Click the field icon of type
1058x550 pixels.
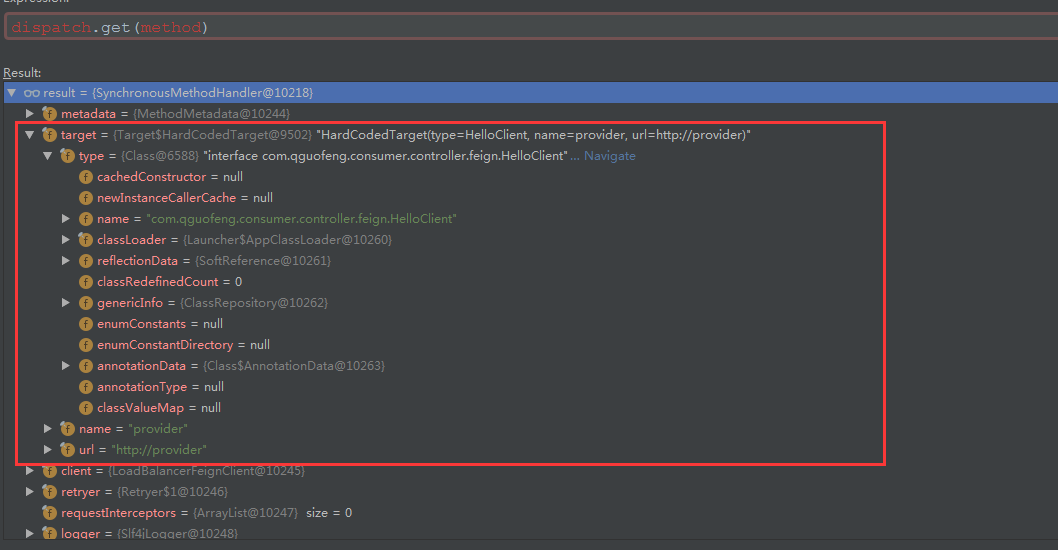[67, 156]
